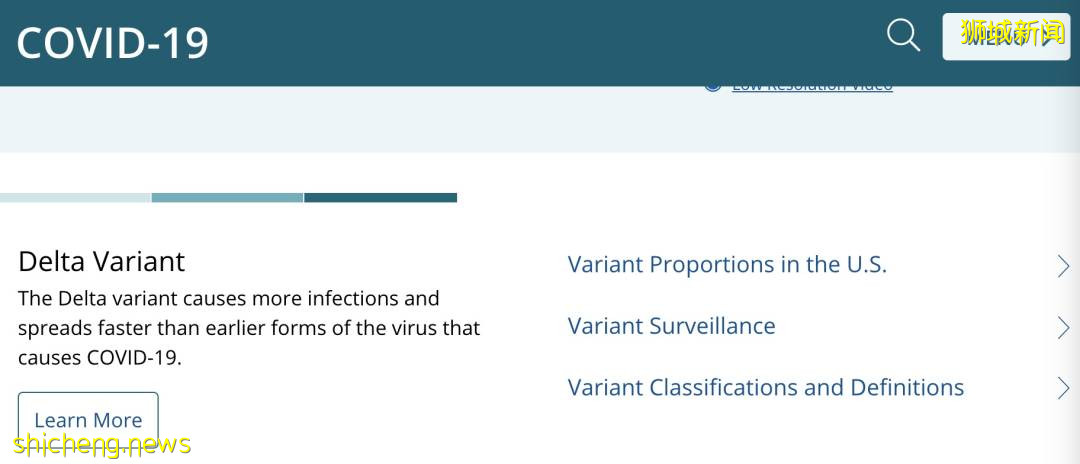Open the Variant Proportions in the U.S. link
Screen dimensions: 1080x464
(727, 265)
